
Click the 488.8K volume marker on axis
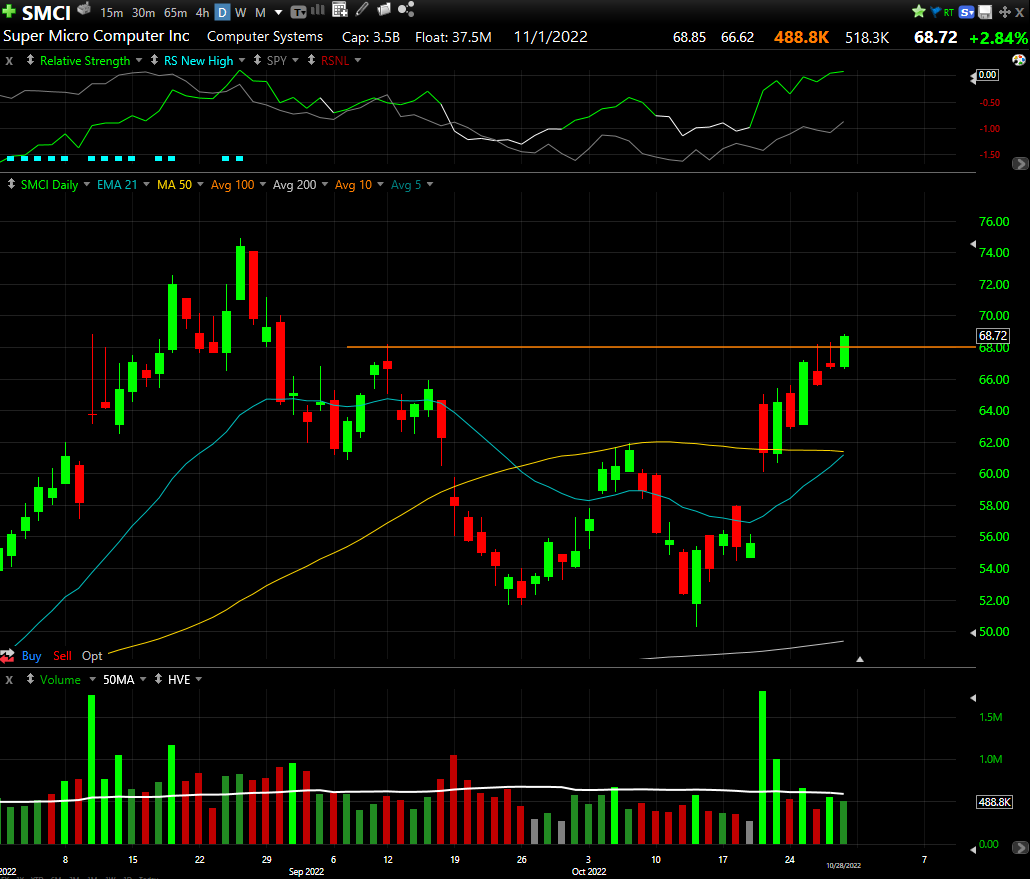[995, 802]
